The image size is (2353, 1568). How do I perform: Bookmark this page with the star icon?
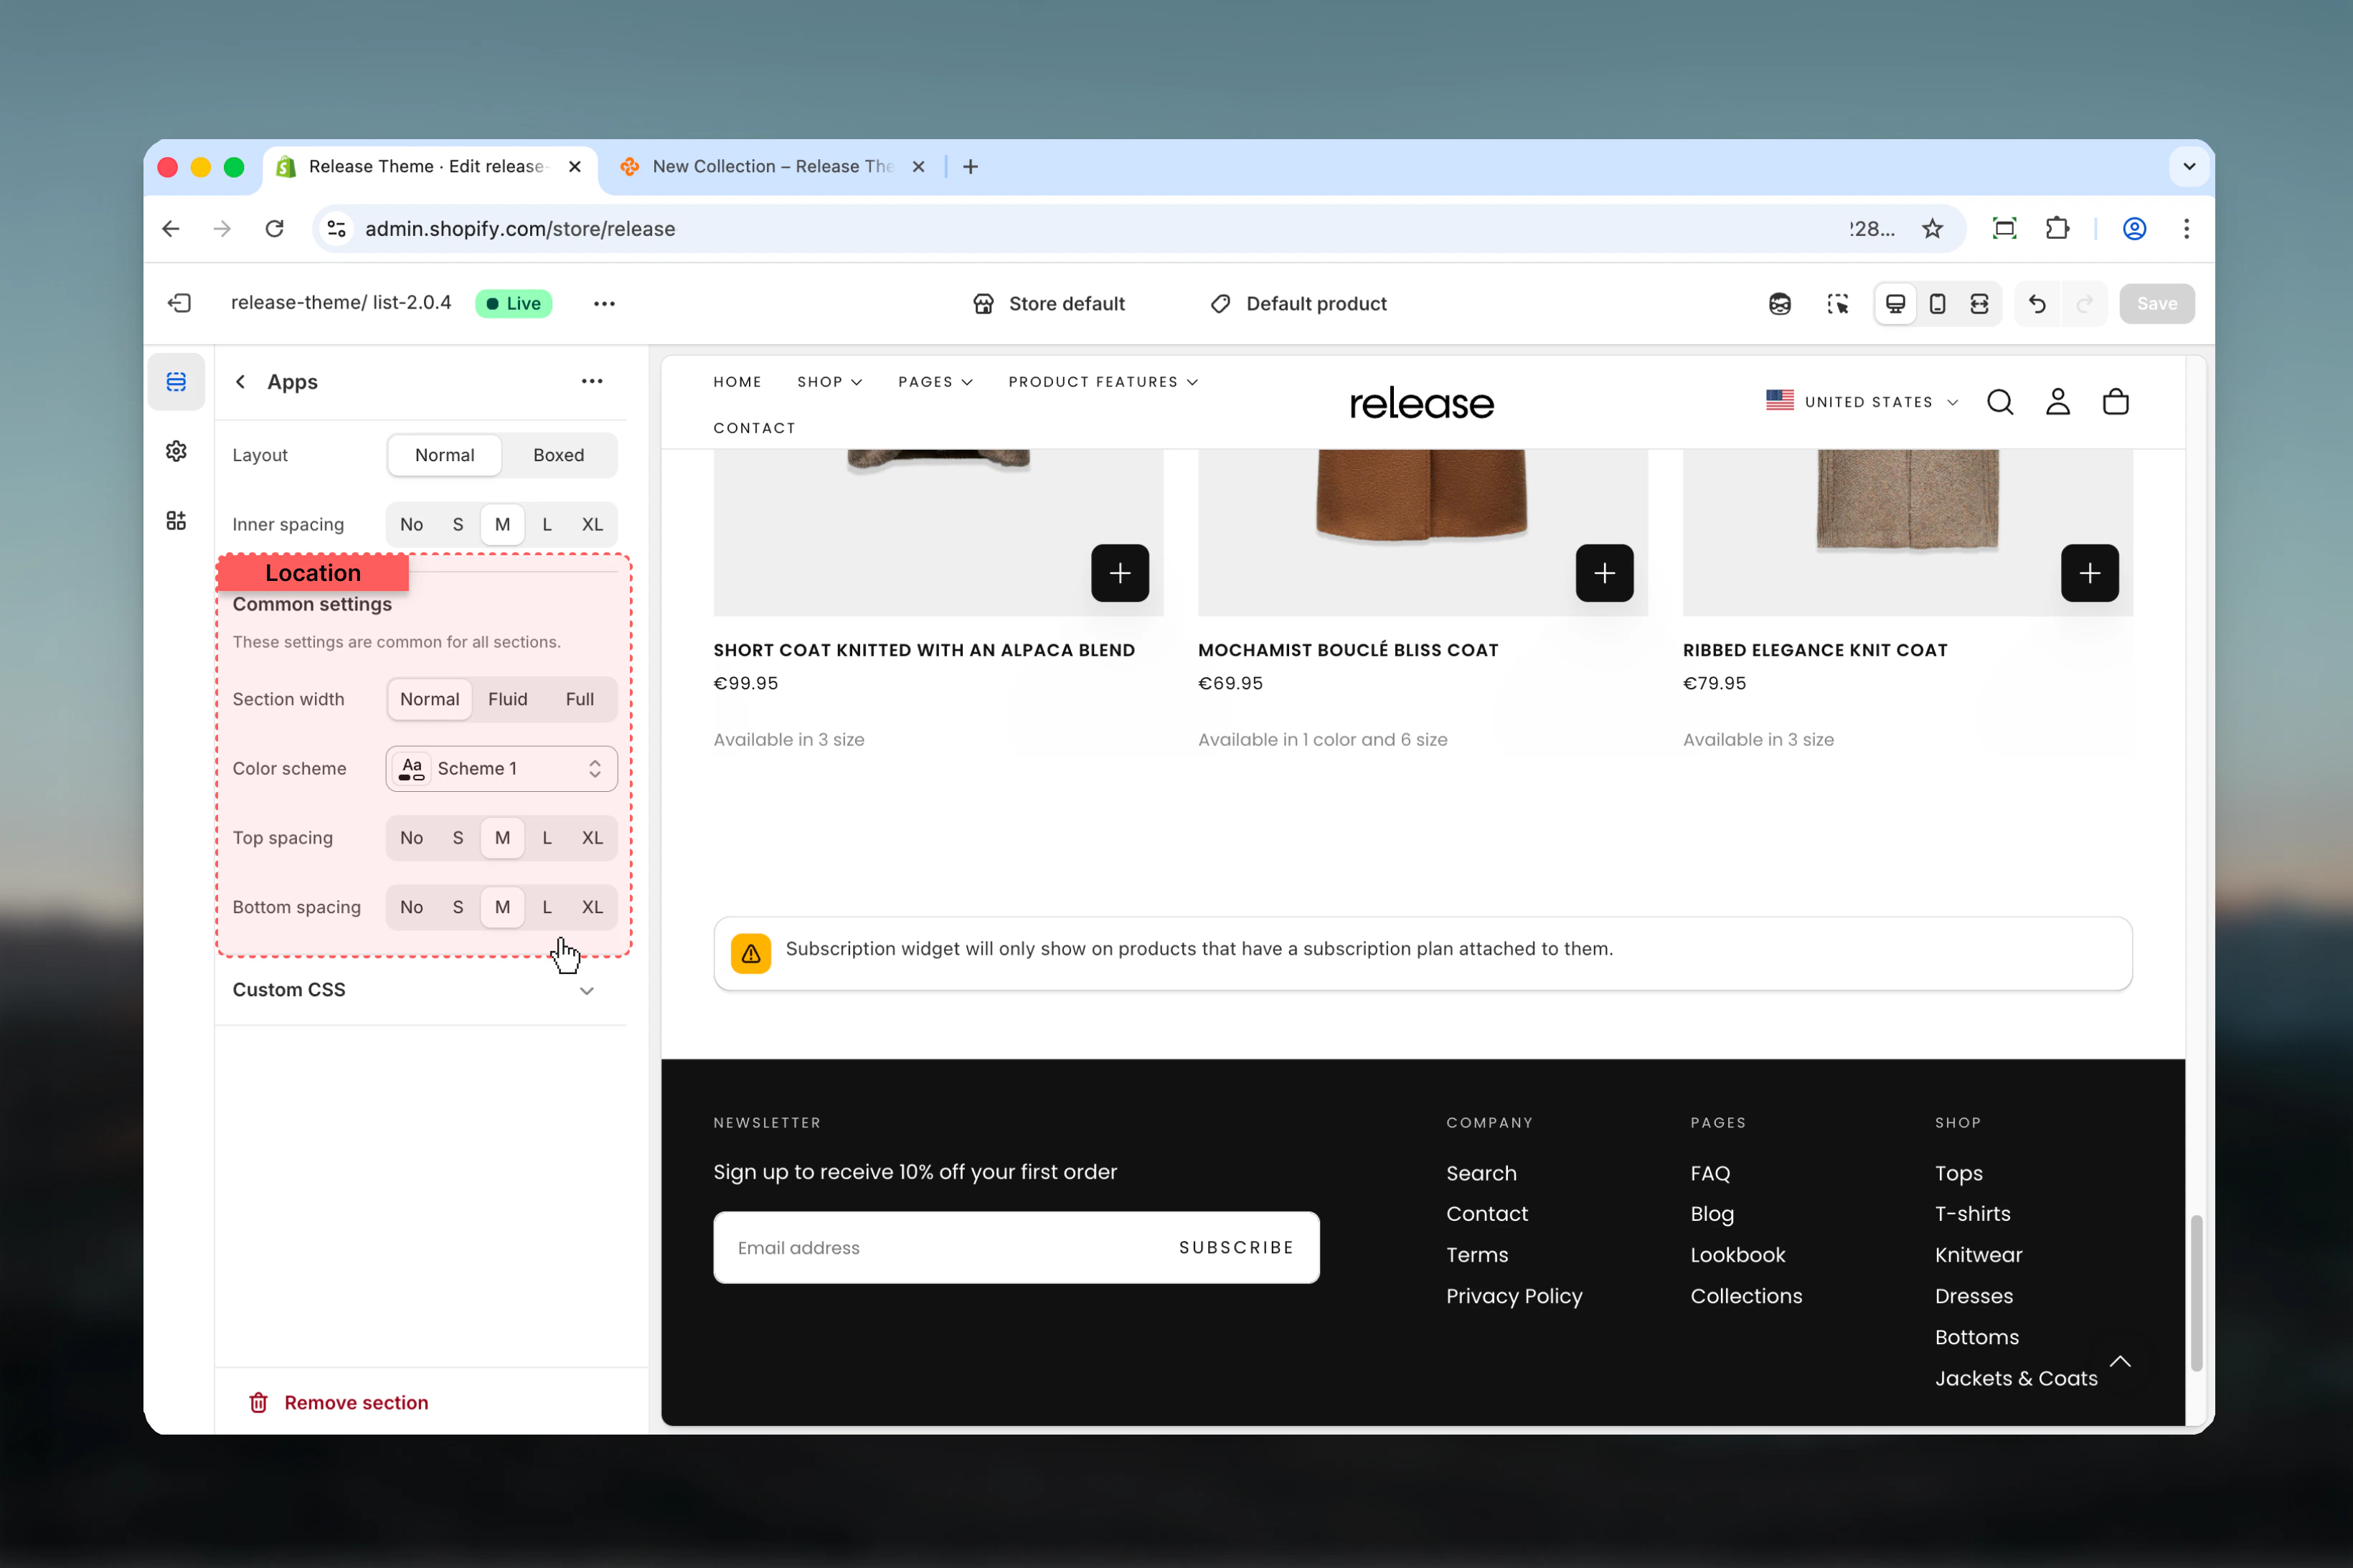[x=1932, y=229]
